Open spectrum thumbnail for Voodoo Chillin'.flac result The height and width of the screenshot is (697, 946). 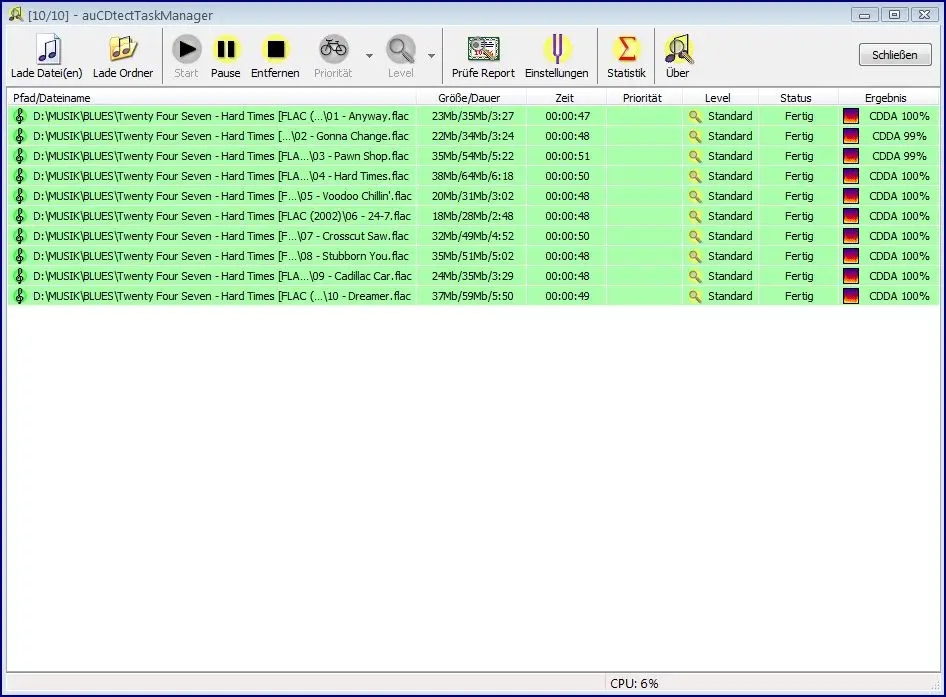851,196
